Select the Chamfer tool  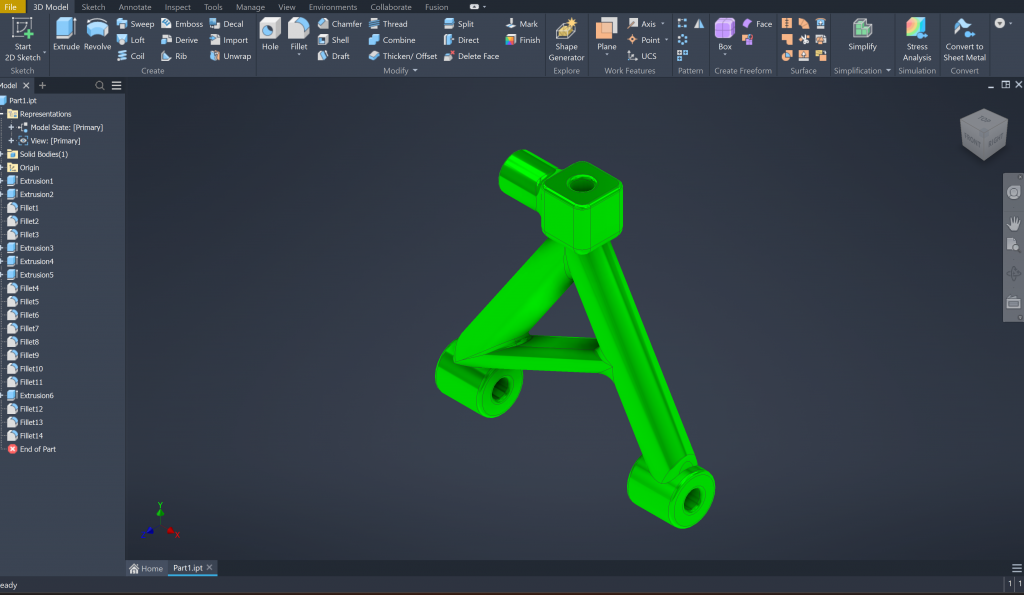(339, 24)
